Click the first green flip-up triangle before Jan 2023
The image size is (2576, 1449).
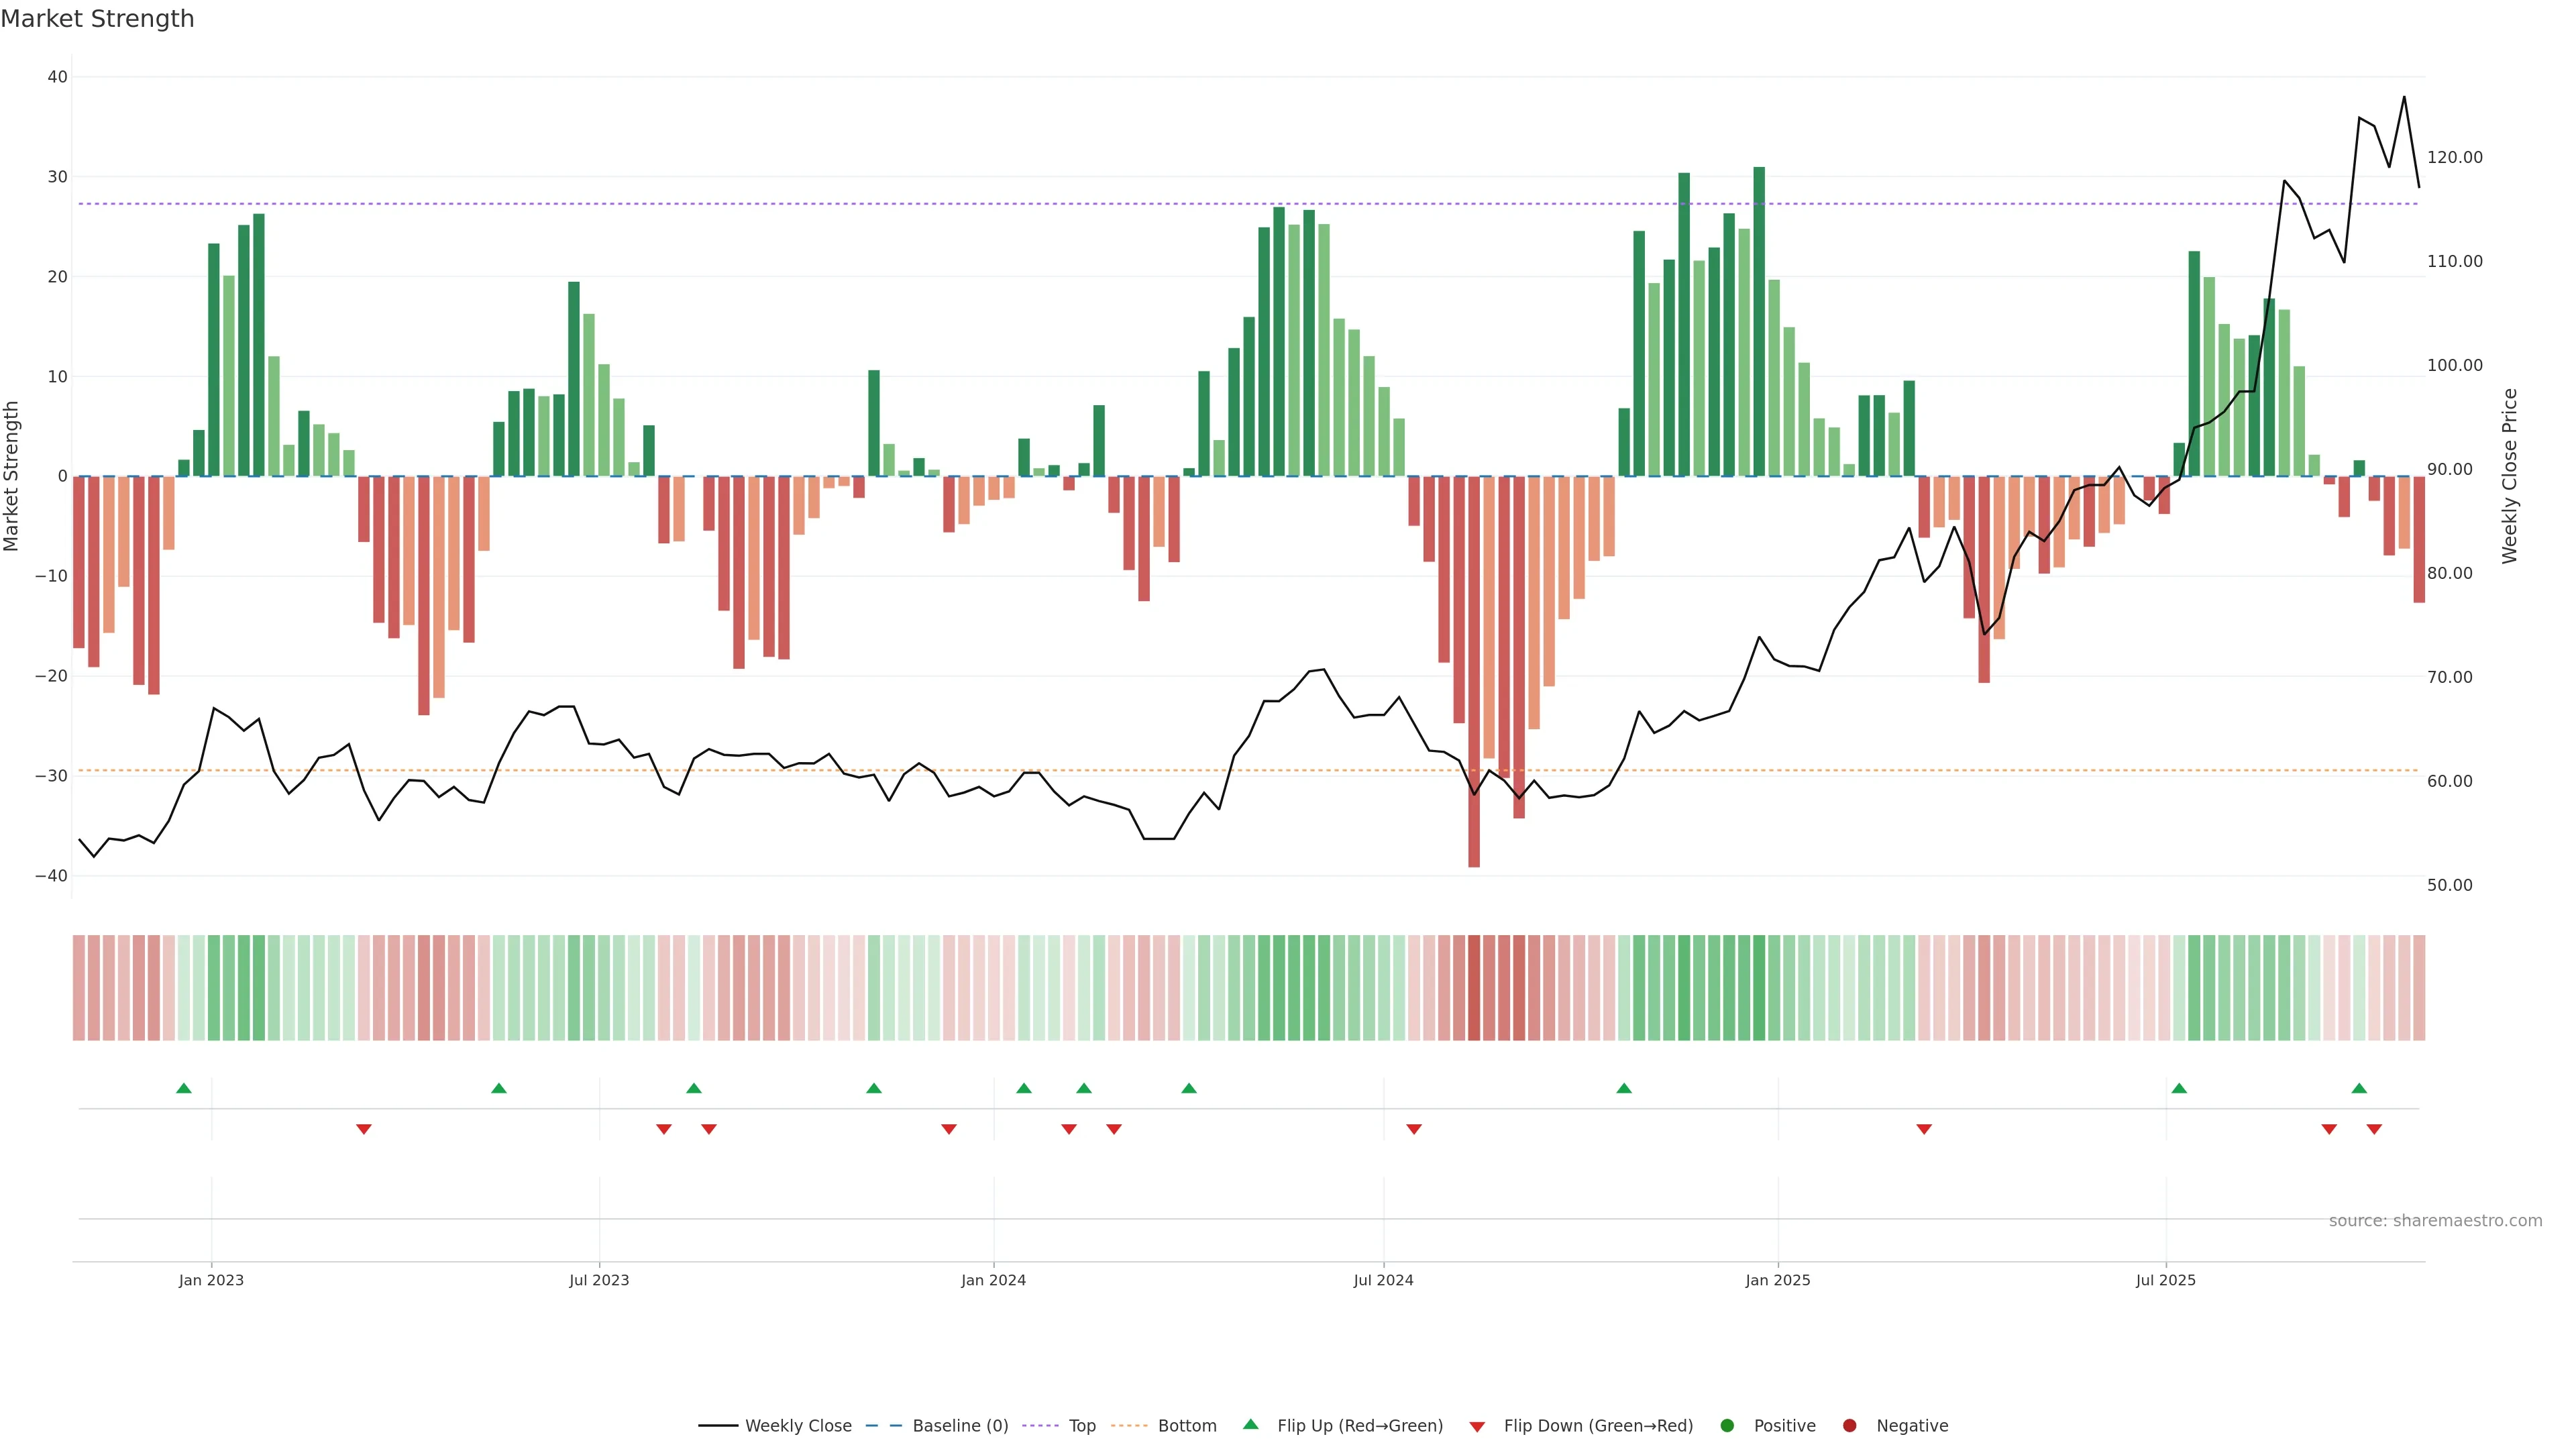click(x=184, y=1088)
